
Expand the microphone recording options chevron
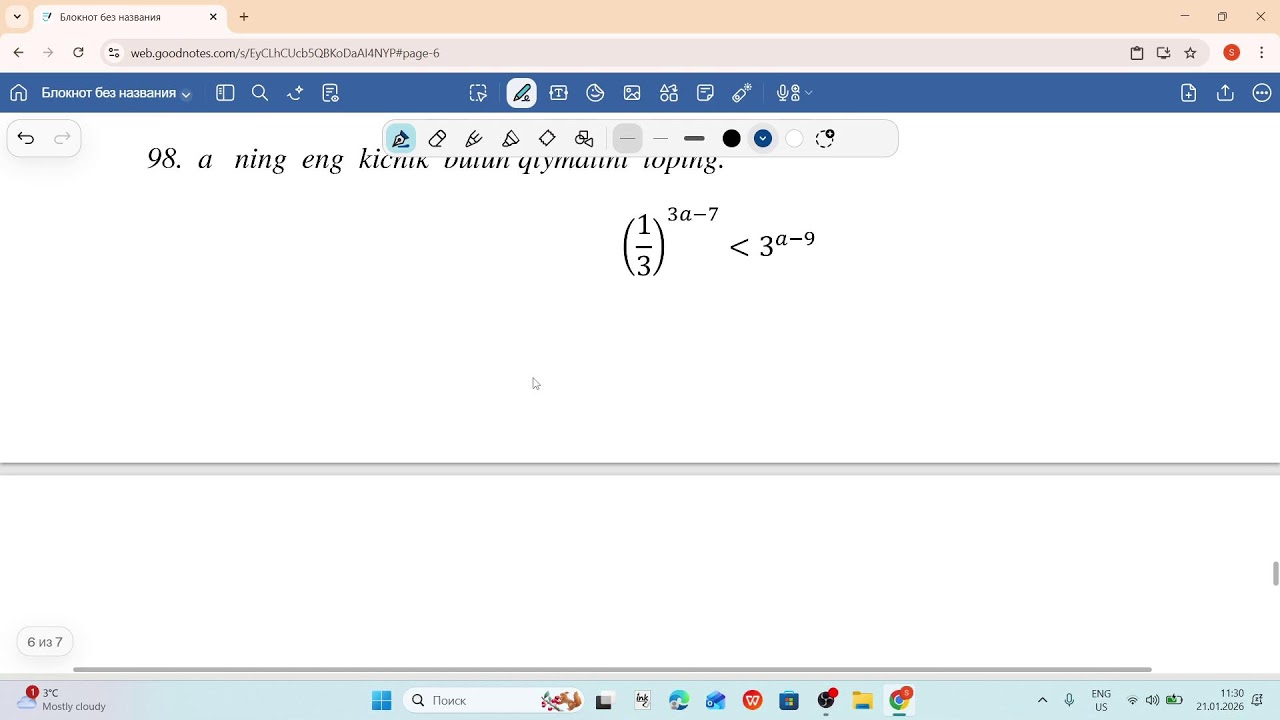(x=808, y=93)
